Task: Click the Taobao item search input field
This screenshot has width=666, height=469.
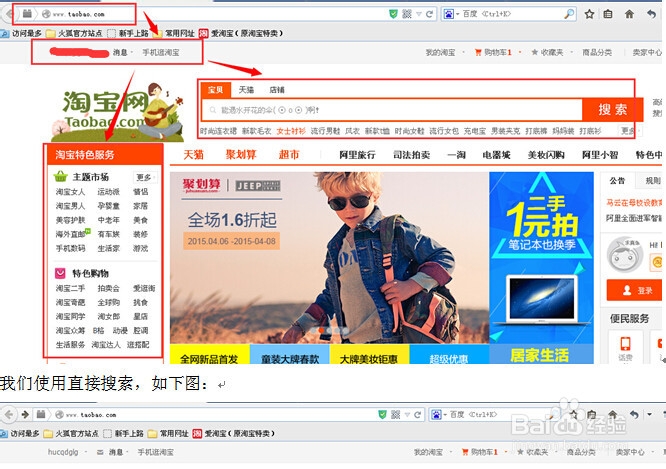Action: [x=391, y=110]
